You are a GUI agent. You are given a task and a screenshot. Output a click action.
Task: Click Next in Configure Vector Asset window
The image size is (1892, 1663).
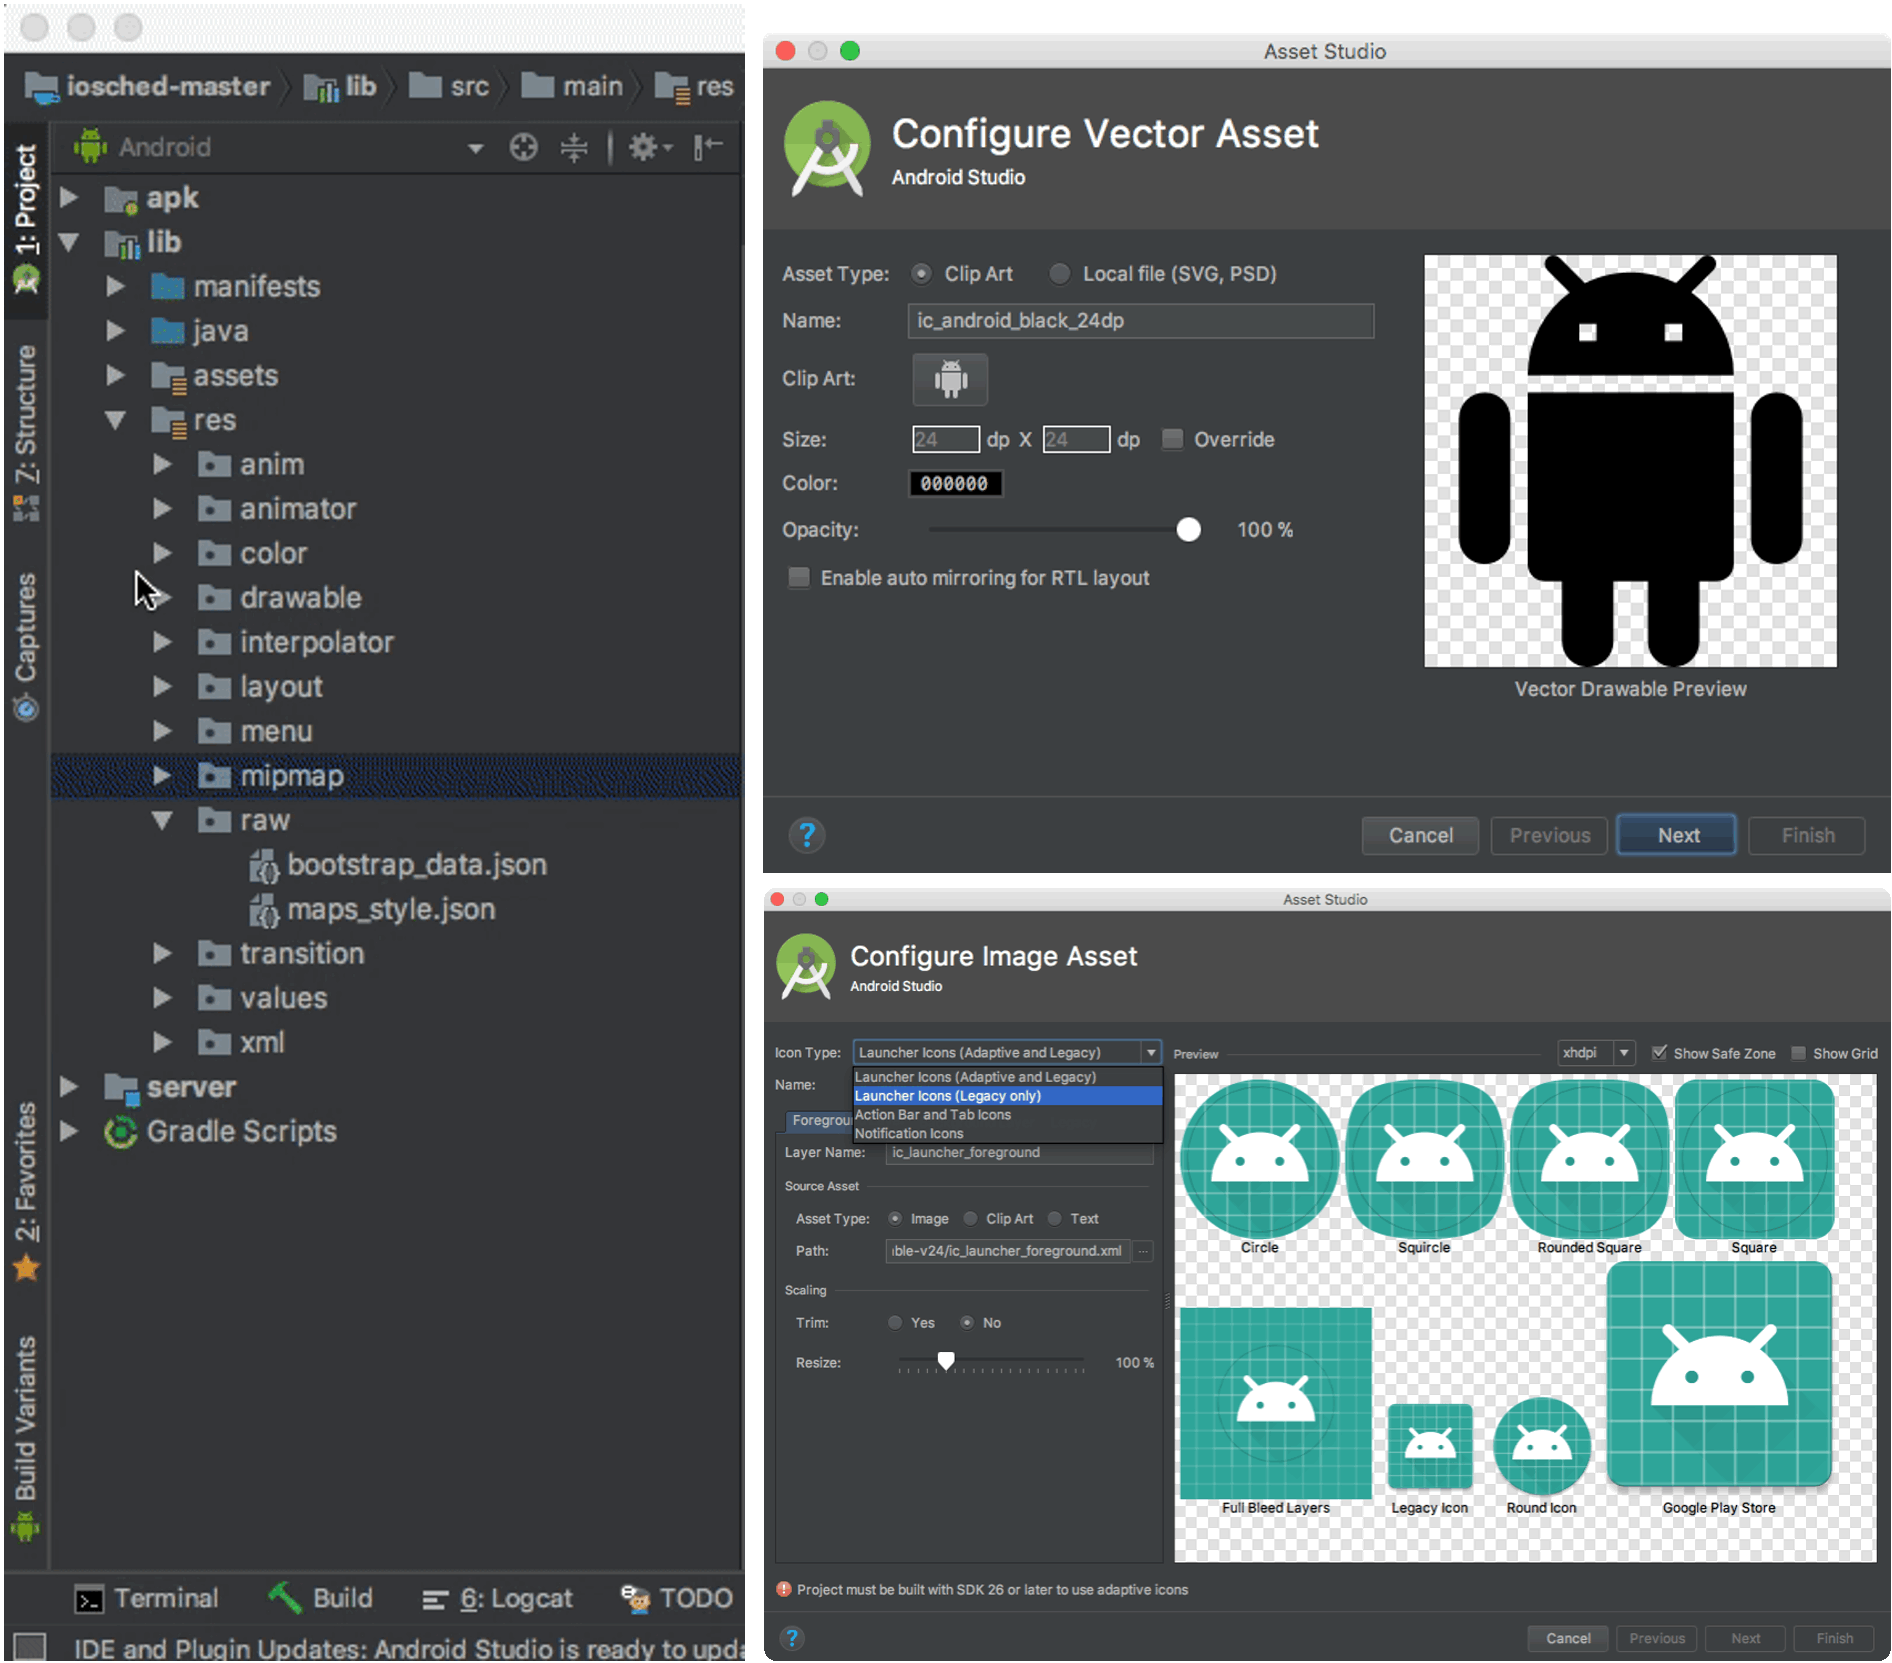click(1677, 835)
